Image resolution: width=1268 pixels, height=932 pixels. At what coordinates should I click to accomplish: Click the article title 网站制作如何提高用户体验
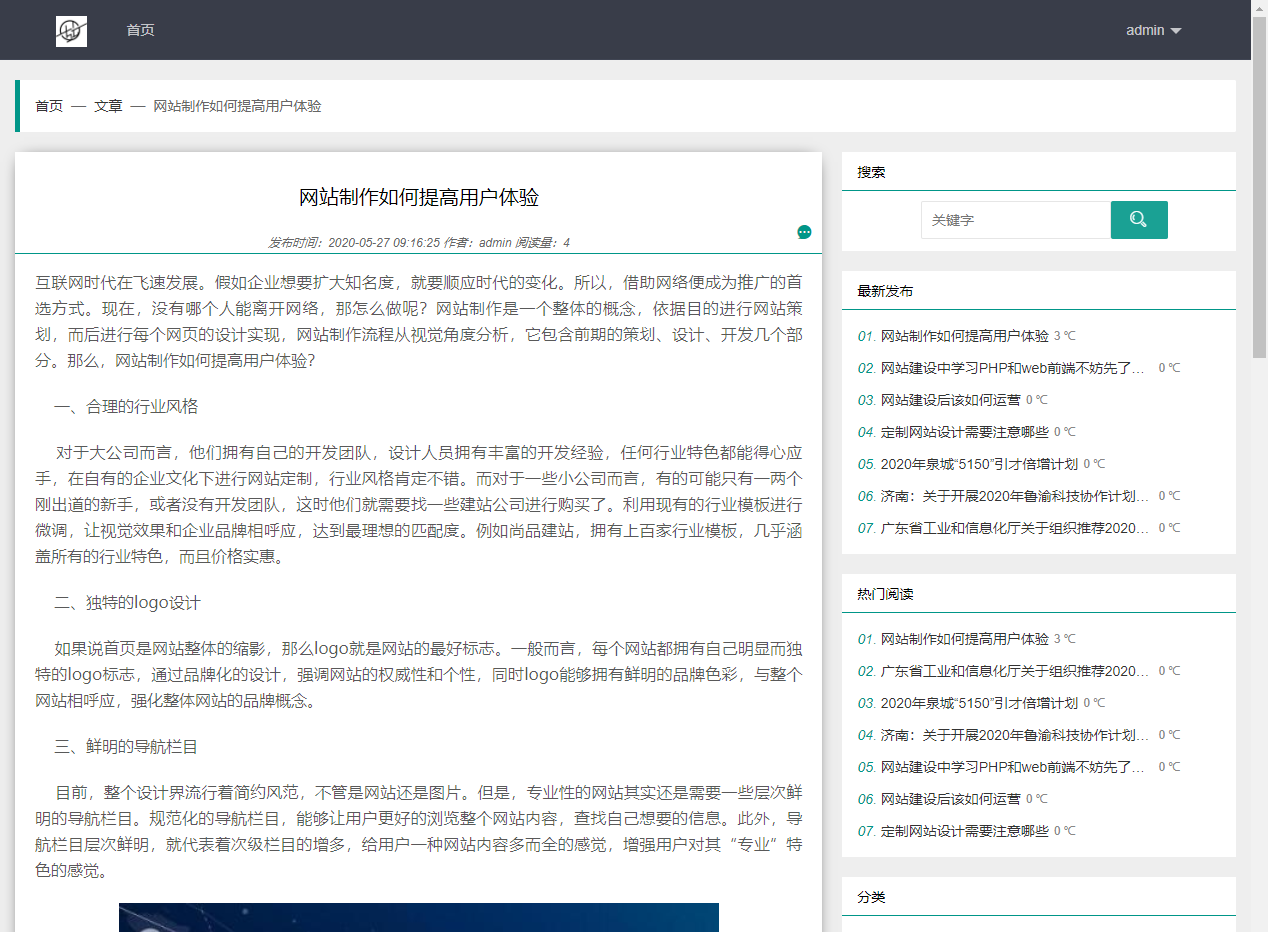(x=419, y=198)
